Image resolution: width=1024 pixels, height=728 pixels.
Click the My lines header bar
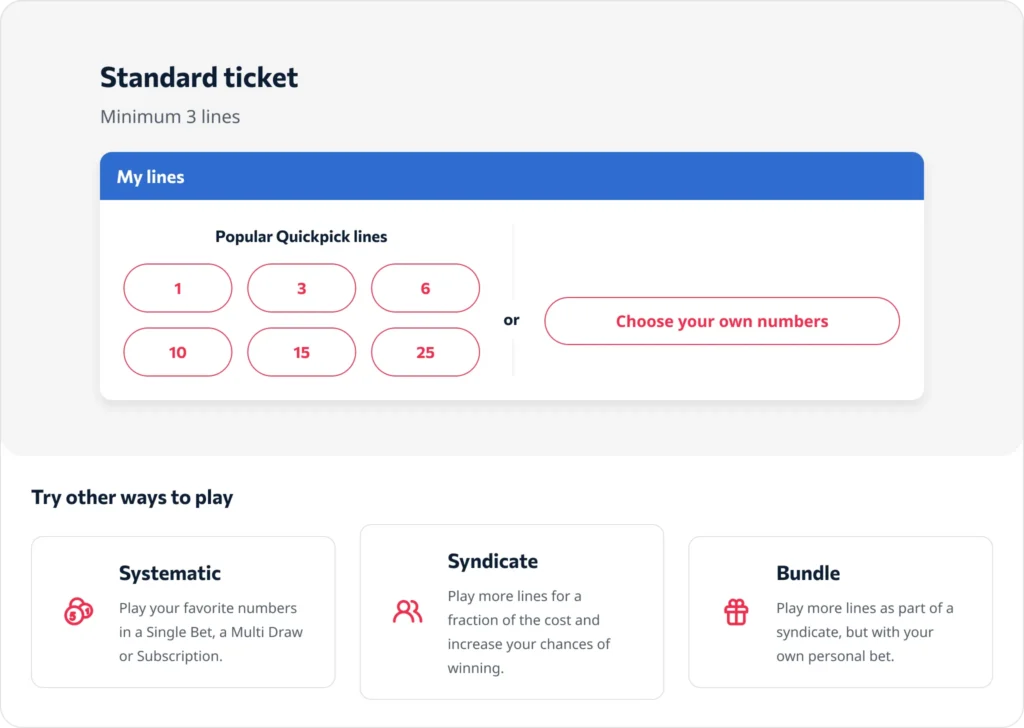click(512, 176)
